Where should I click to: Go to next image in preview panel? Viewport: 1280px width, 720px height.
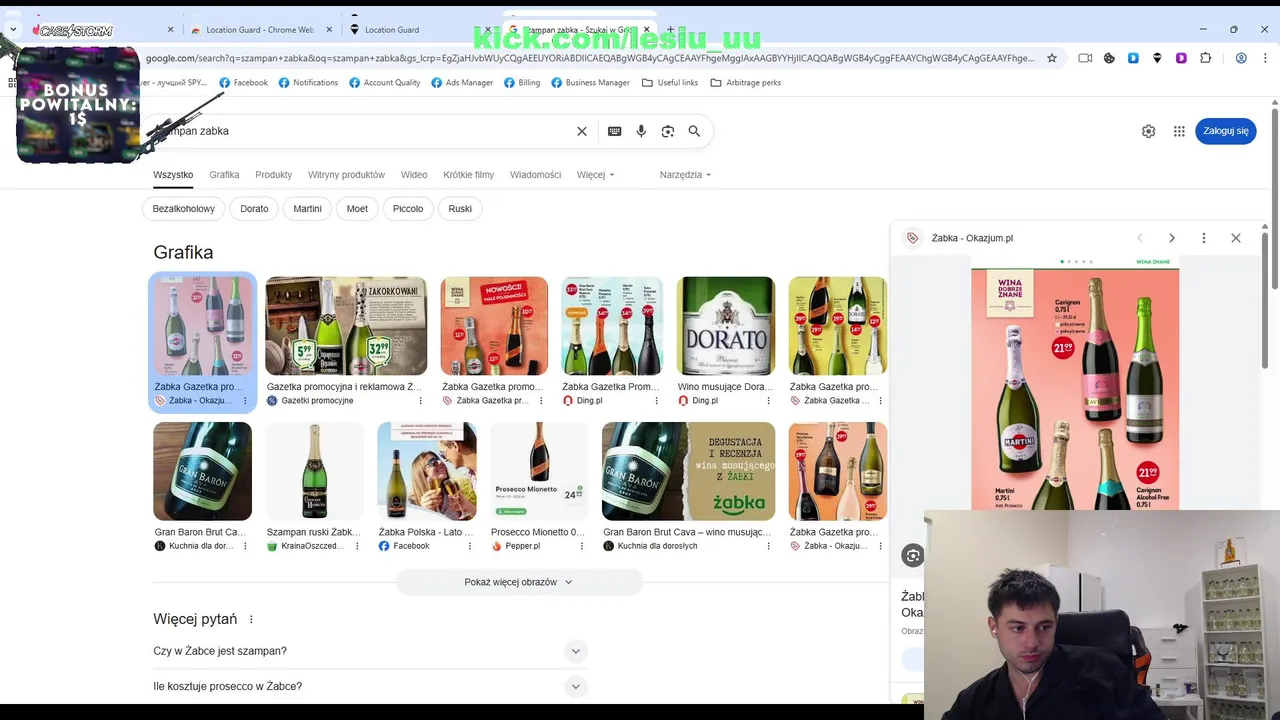click(1172, 238)
